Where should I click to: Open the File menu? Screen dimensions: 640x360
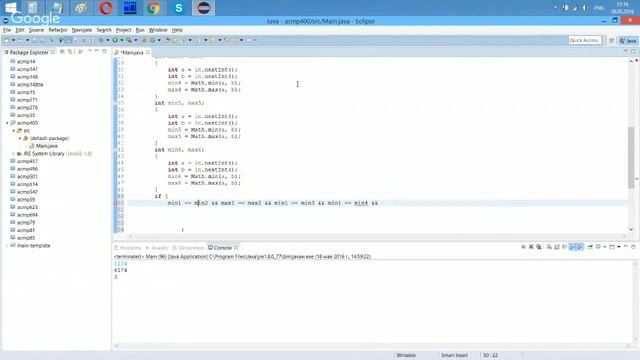click(x=7, y=30)
